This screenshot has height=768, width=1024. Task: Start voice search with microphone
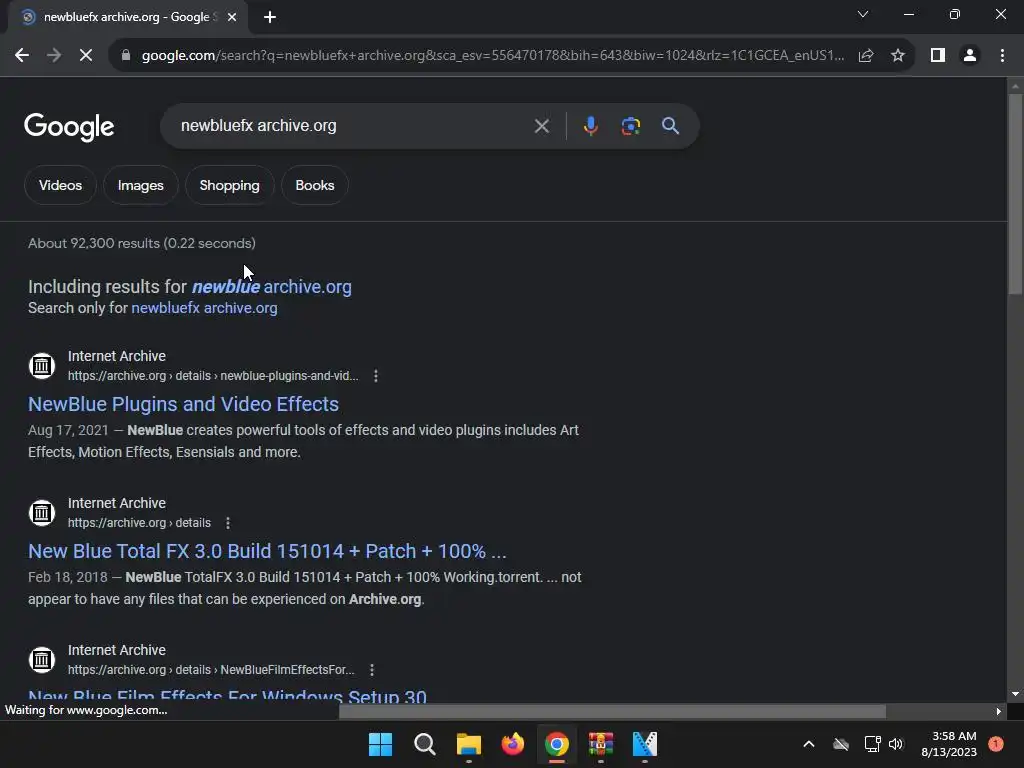590,126
